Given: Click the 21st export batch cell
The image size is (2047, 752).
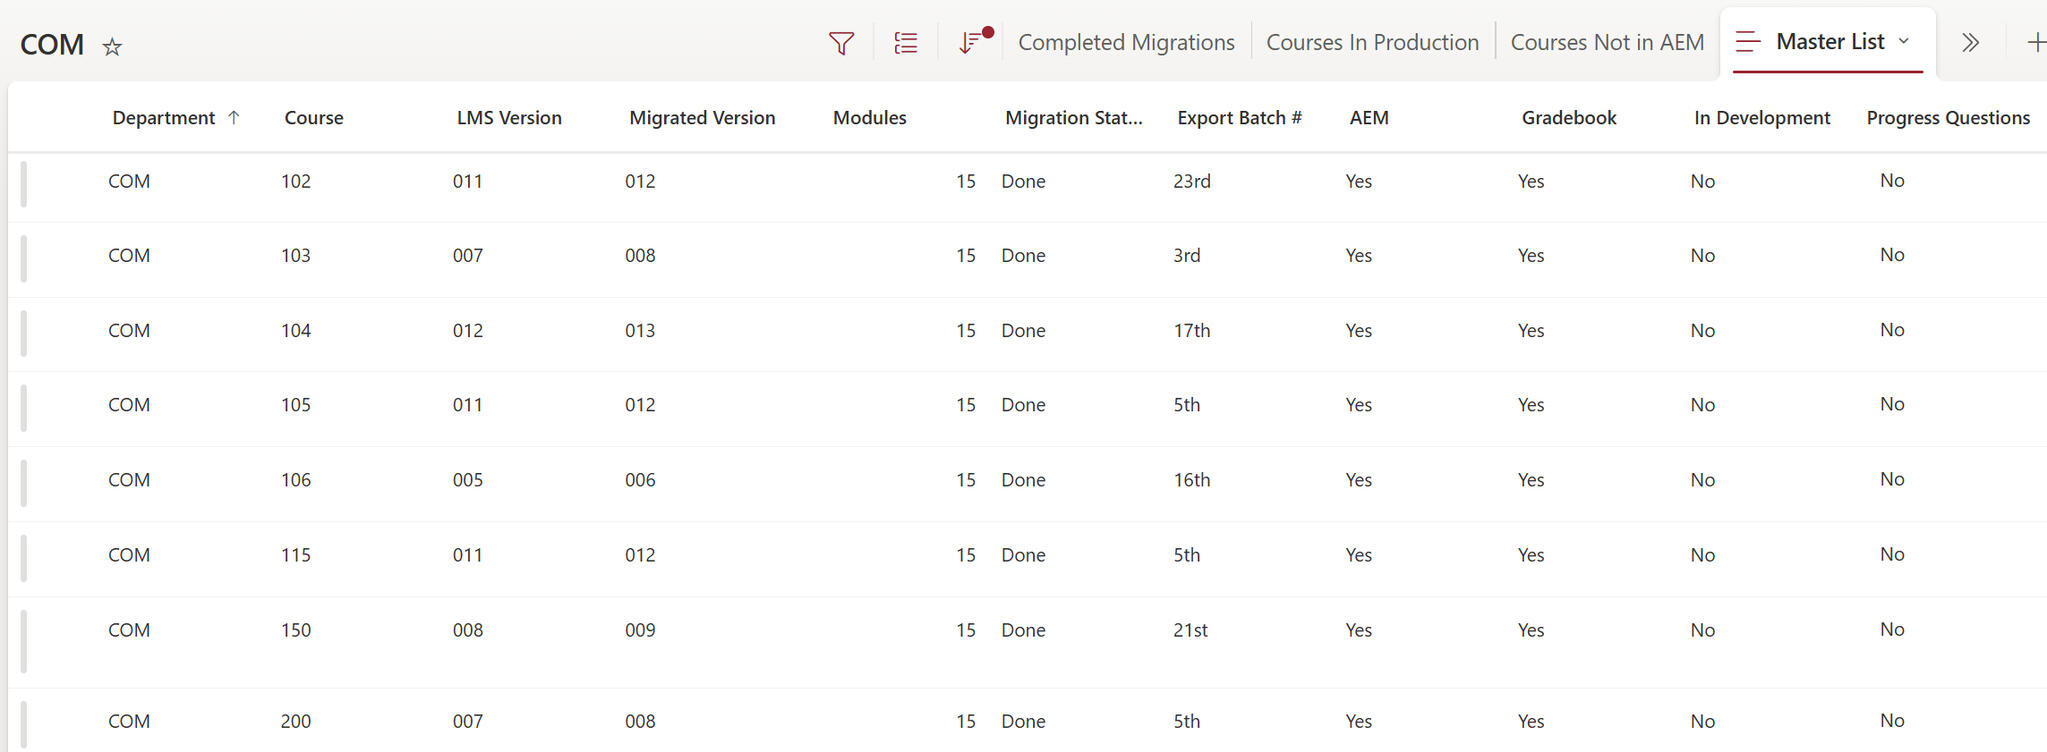Looking at the screenshot, I should 1190,630.
